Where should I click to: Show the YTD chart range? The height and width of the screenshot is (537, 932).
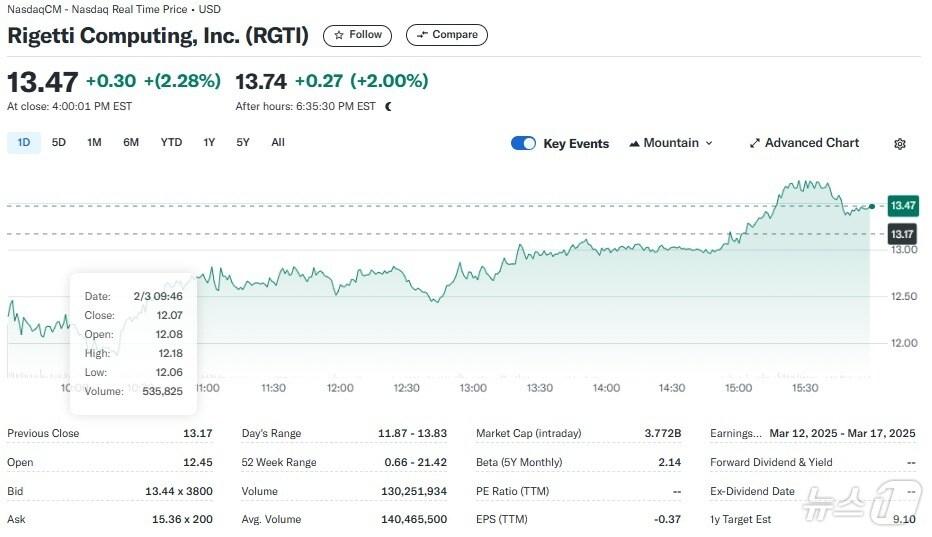click(171, 142)
